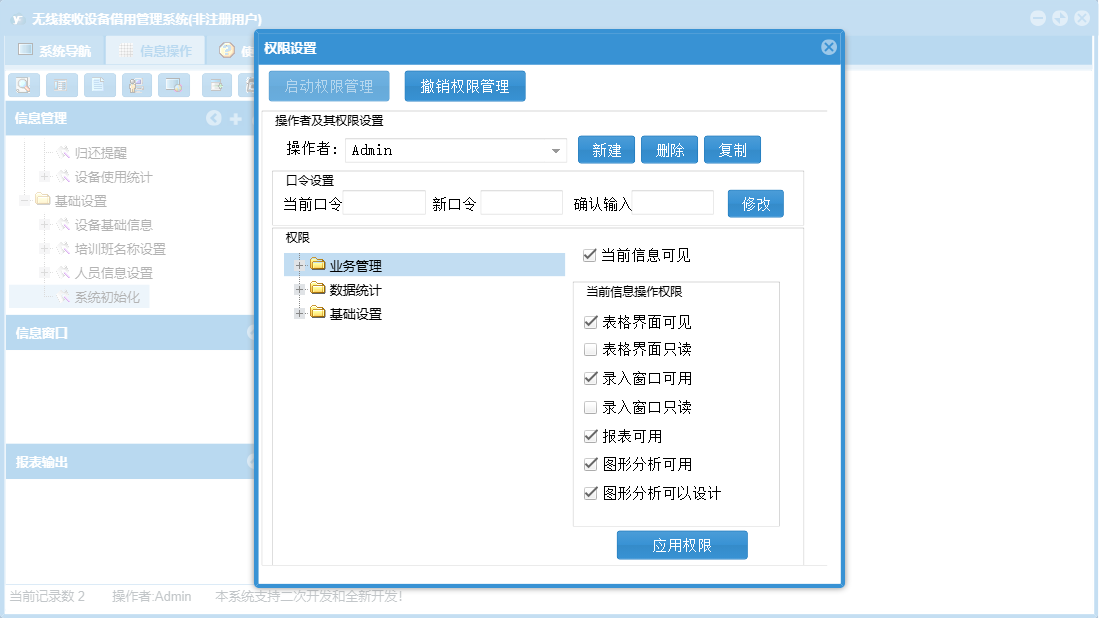Click the add record toolbar icon
This screenshot has width=1099, height=618.
(217, 85)
